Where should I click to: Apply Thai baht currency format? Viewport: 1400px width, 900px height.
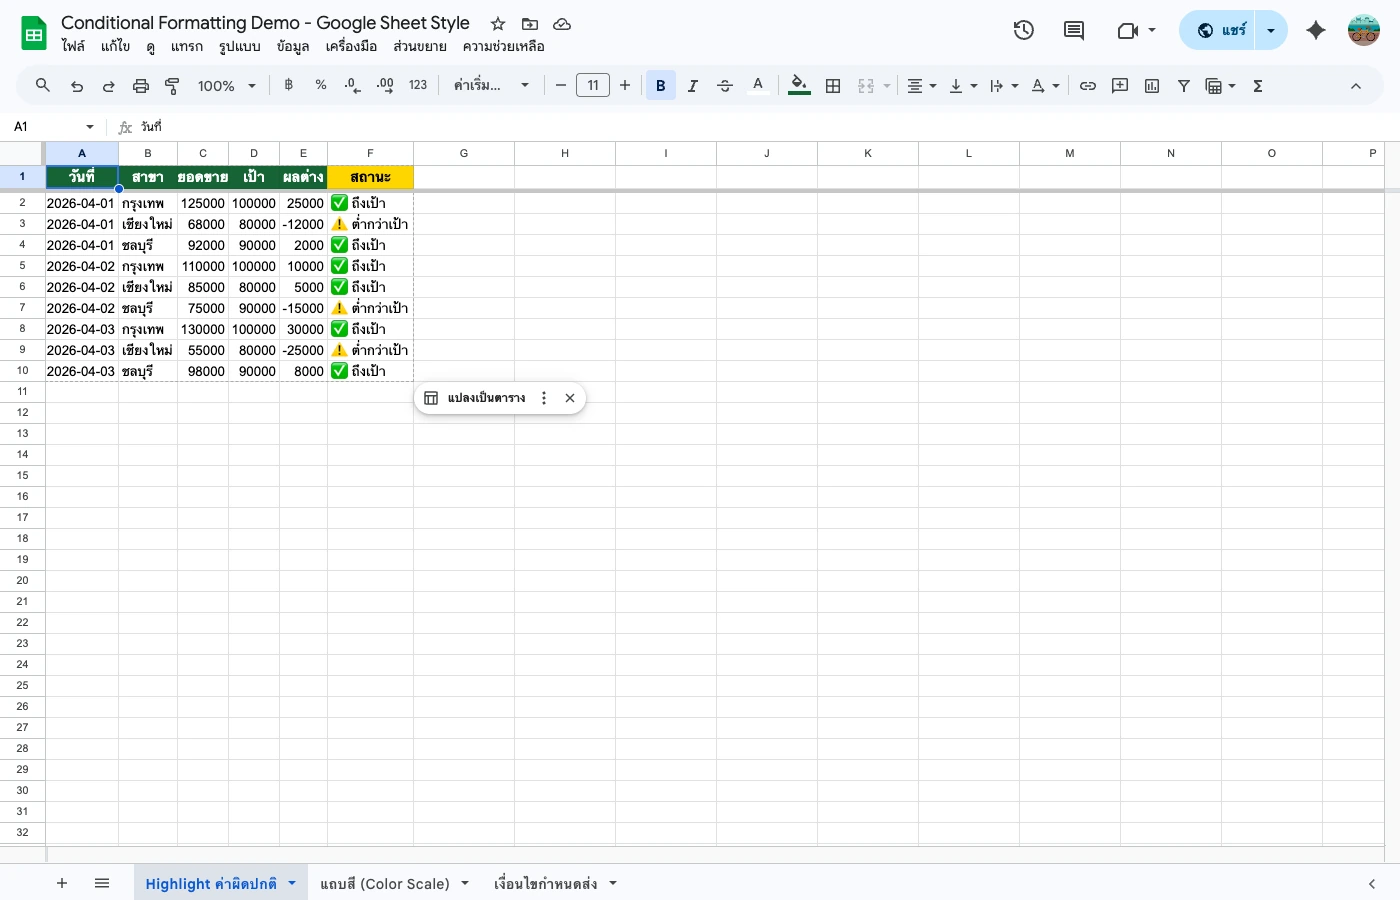[x=288, y=85]
